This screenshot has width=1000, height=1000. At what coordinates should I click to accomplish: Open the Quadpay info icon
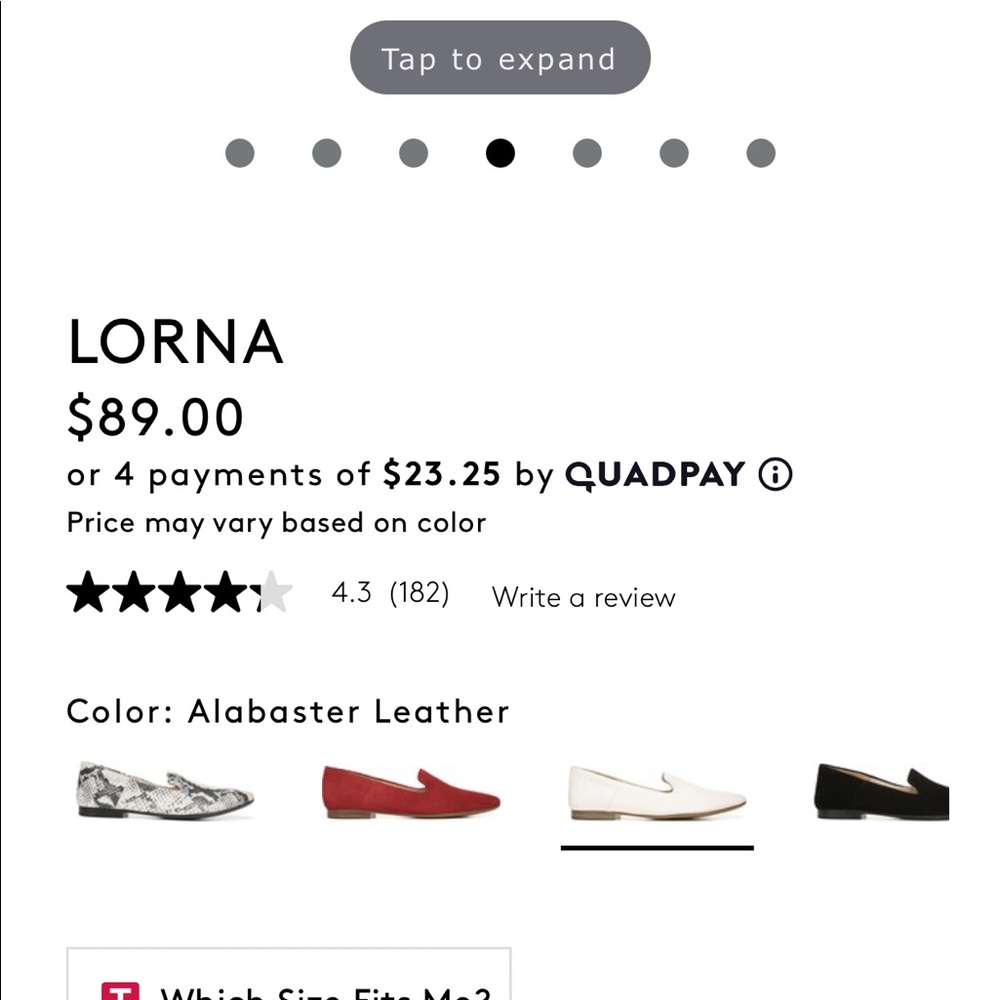[x=775, y=474]
